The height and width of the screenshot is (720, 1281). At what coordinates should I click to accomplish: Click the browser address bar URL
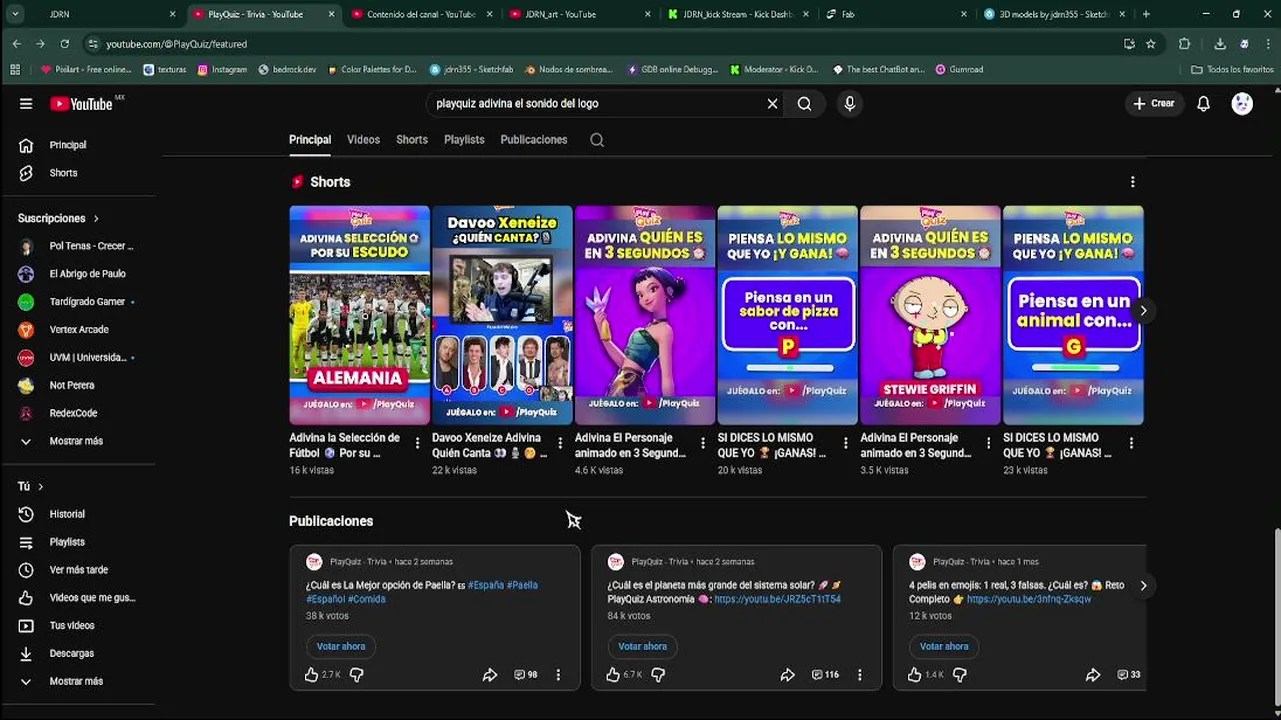[x=176, y=44]
